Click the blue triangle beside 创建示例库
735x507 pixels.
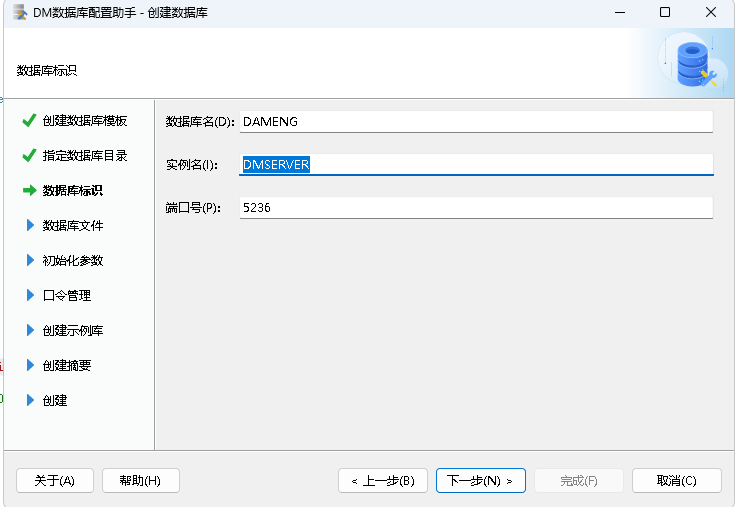[30, 330]
